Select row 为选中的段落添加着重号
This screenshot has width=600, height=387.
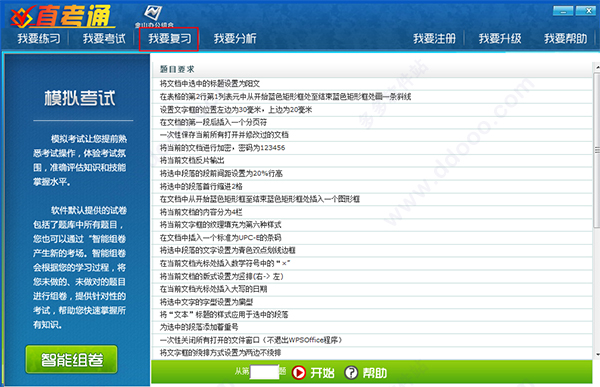[x=372, y=327]
